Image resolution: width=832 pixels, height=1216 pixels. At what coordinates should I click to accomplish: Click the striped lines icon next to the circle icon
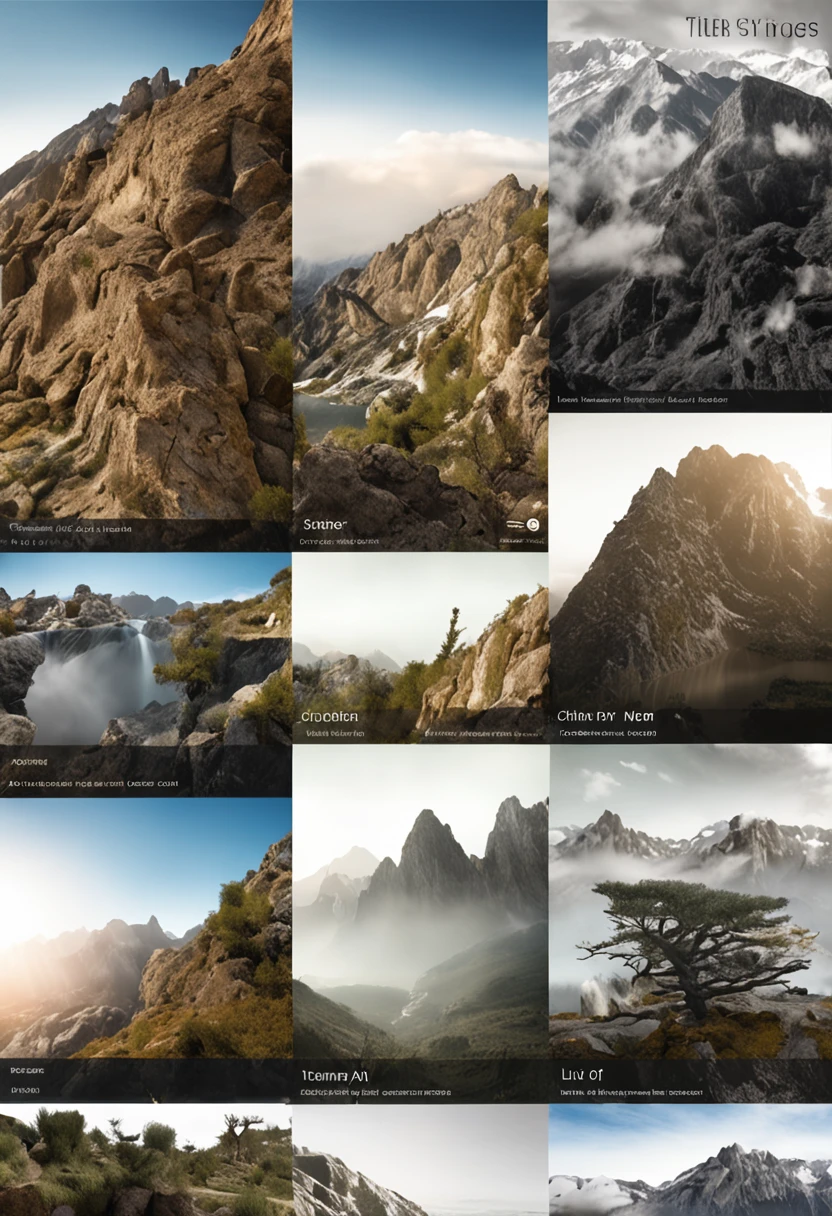[x=514, y=524]
